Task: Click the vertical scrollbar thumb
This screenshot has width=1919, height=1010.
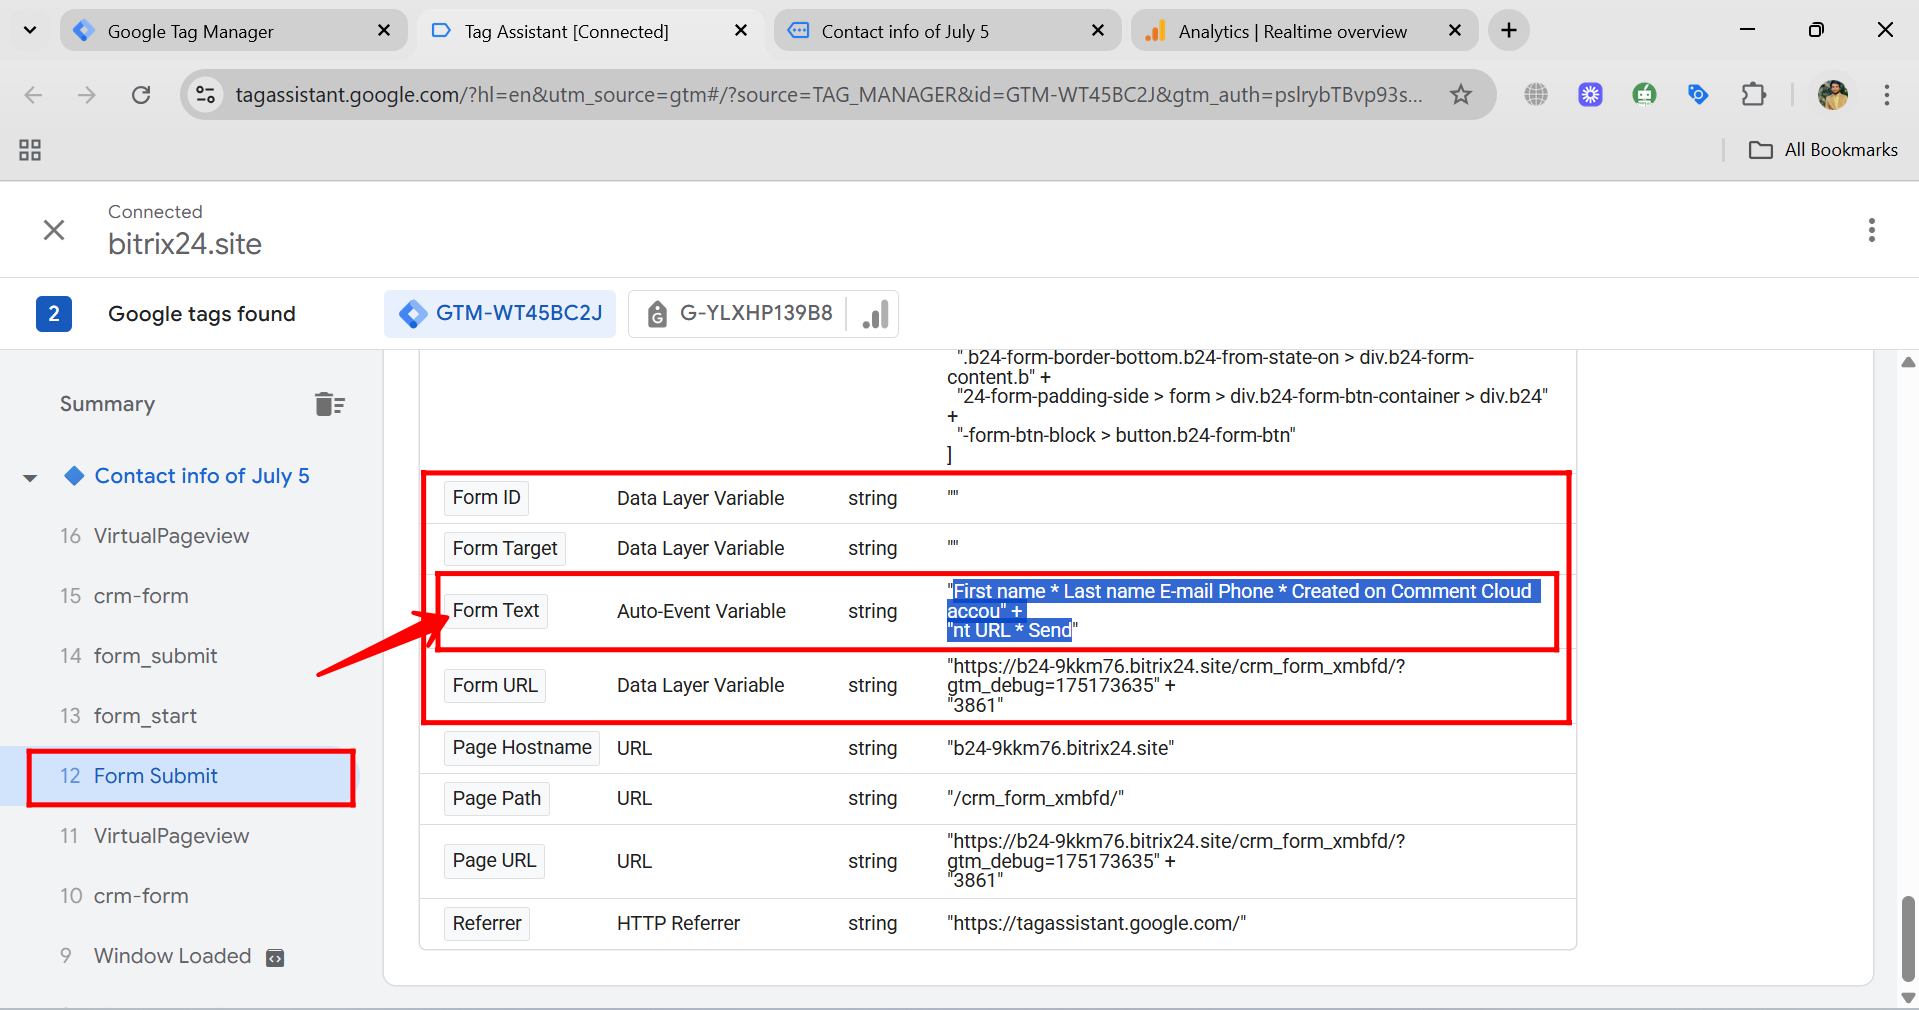Action: tap(1908, 939)
